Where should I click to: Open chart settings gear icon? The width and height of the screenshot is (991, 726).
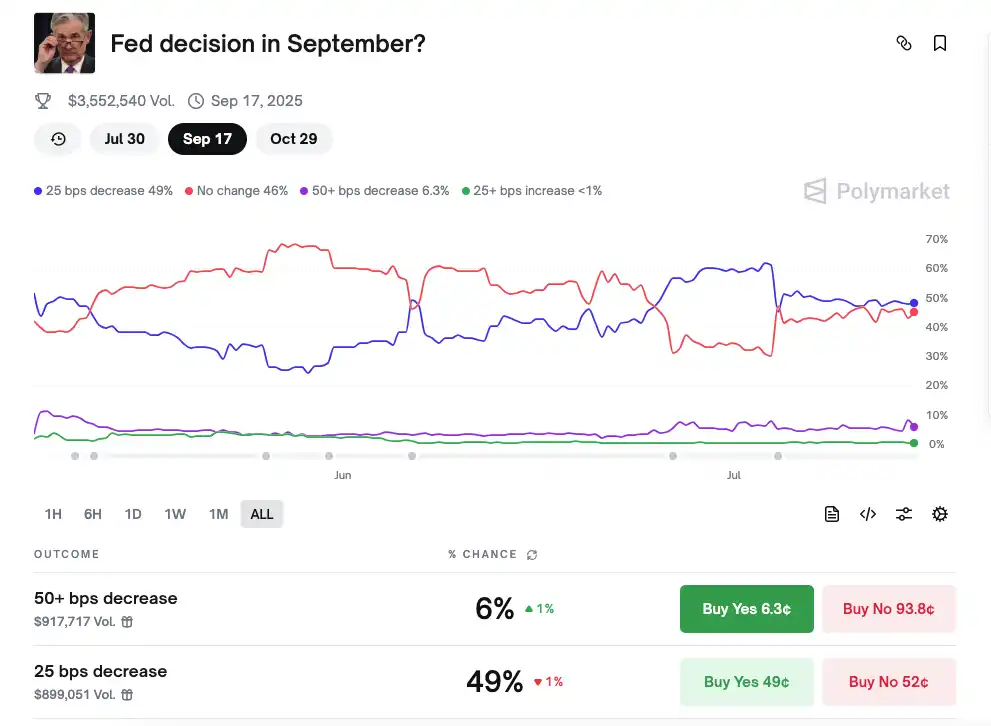pyautogui.click(x=940, y=514)
